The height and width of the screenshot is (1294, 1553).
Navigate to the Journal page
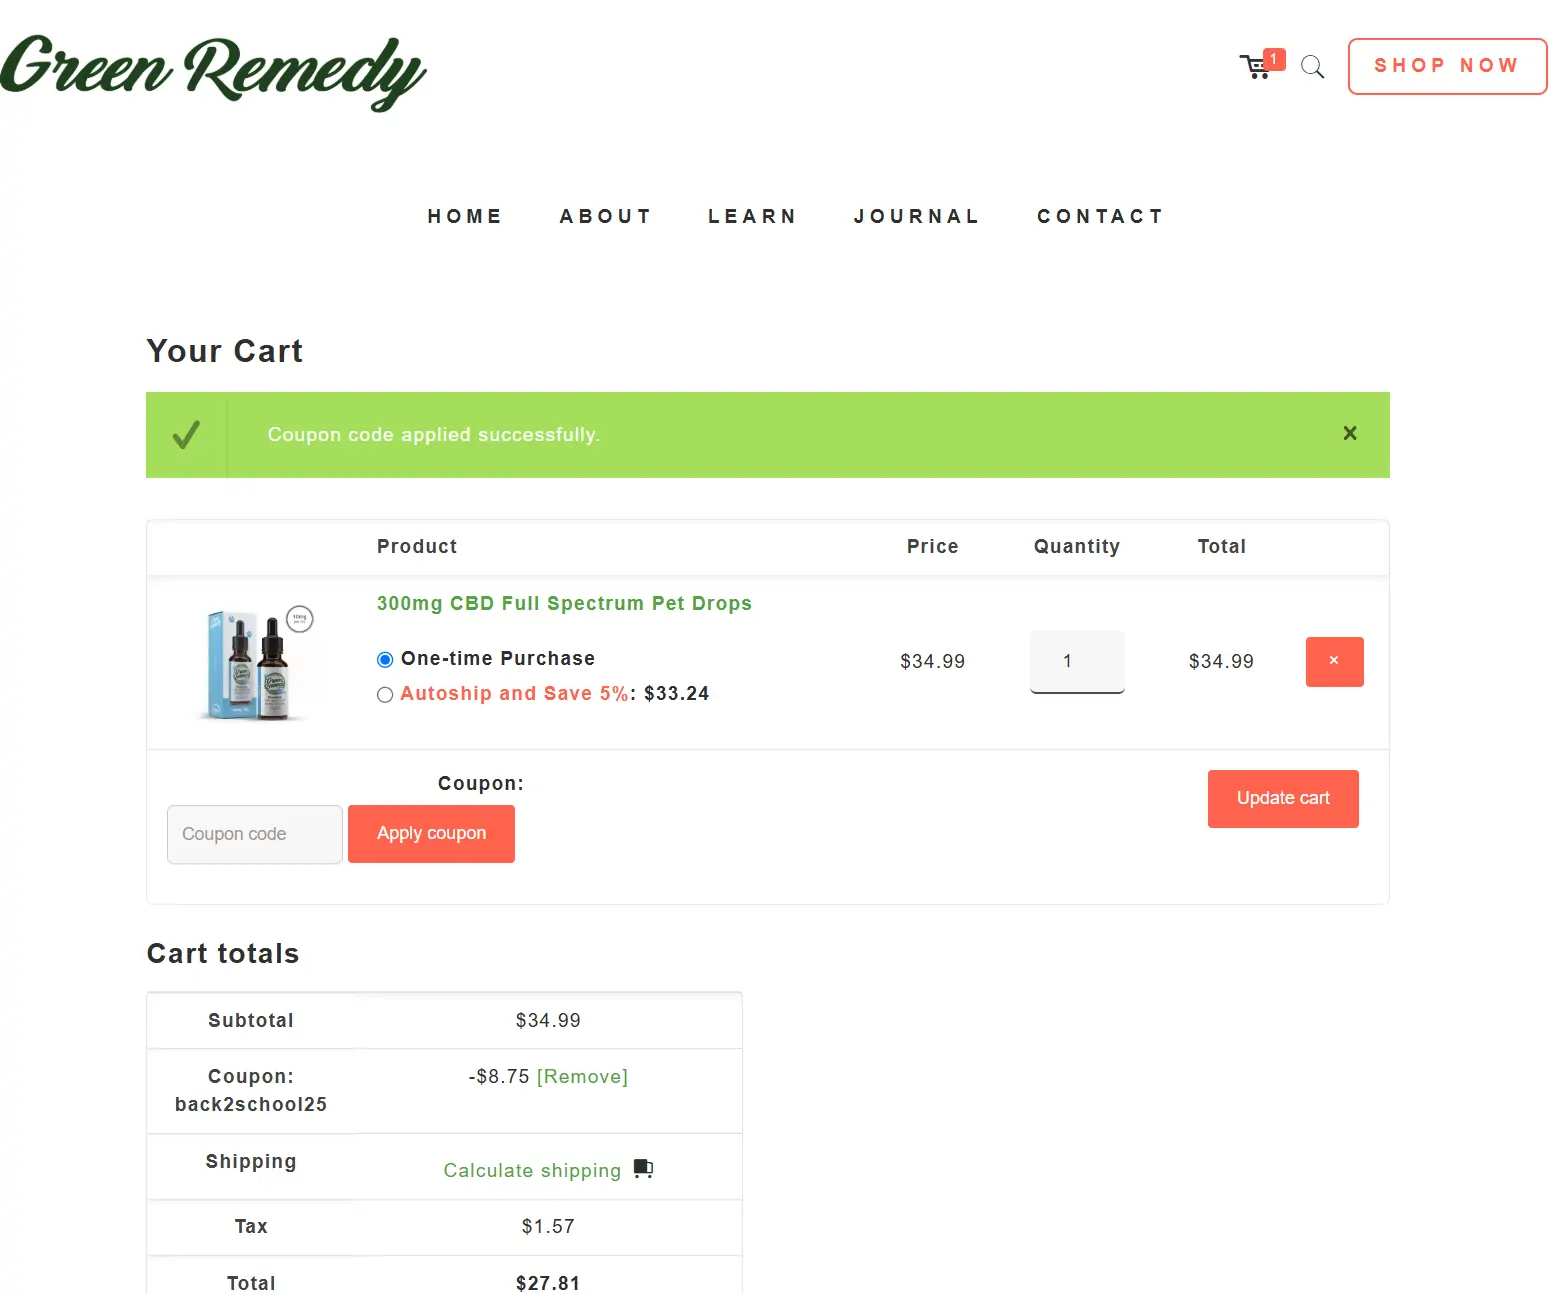pyautogui.click(x=916, y=216)
